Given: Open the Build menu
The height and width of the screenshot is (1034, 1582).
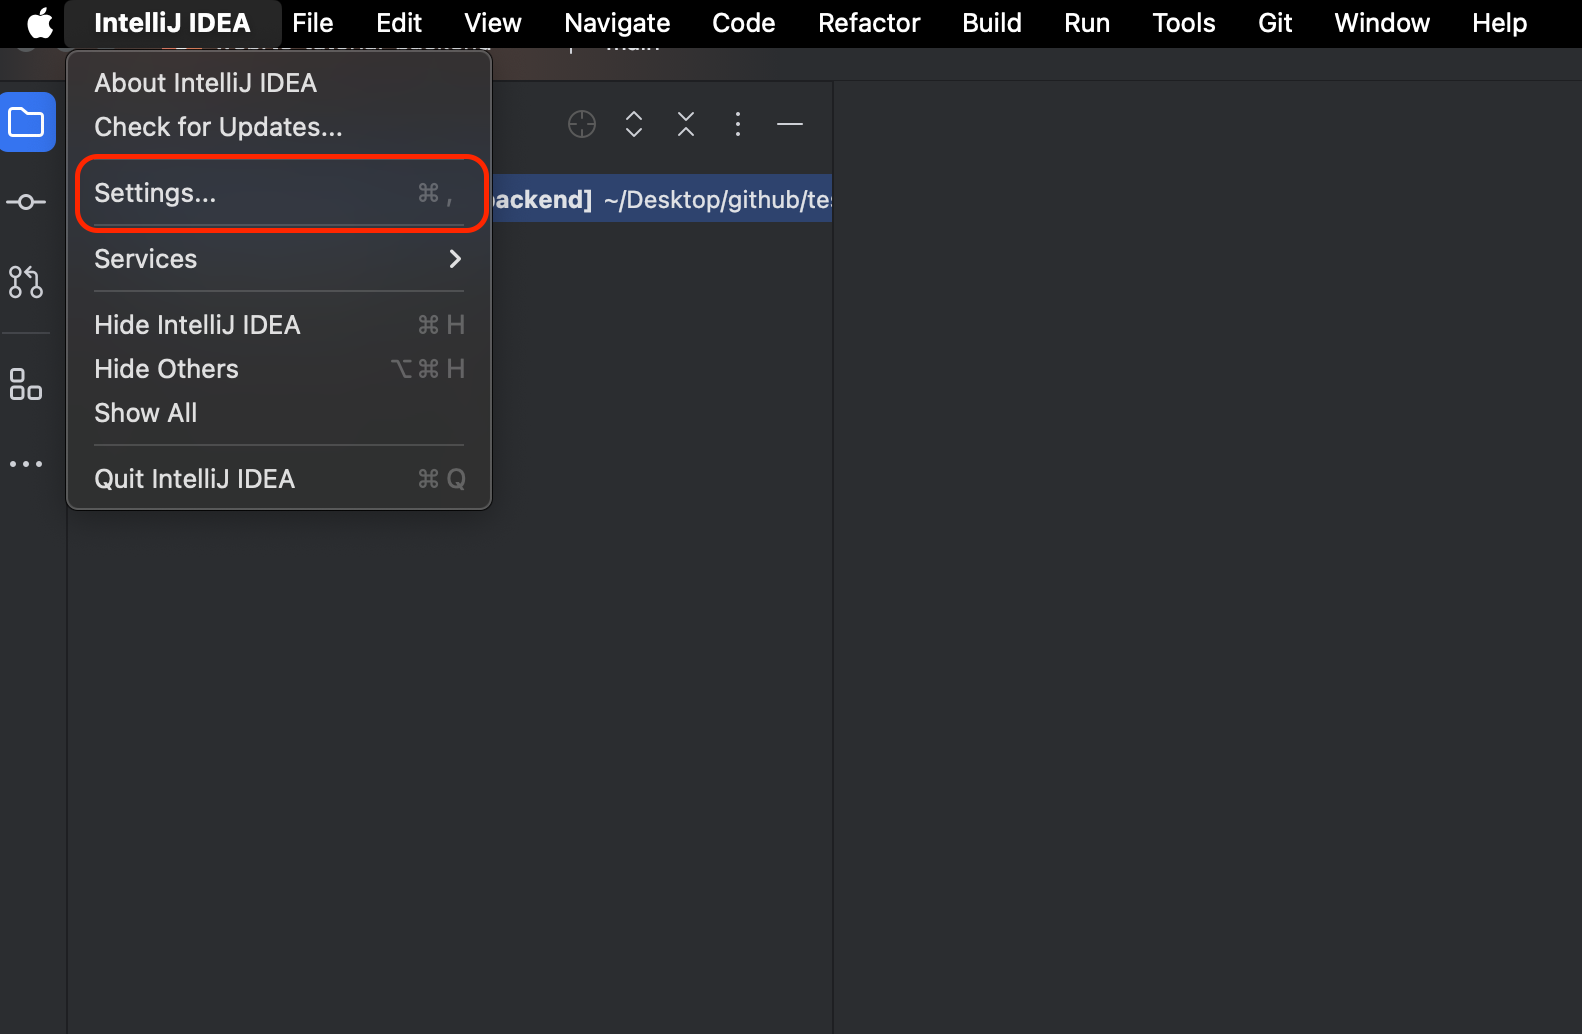Looking at the screenshot, I should tap(992, 23).
